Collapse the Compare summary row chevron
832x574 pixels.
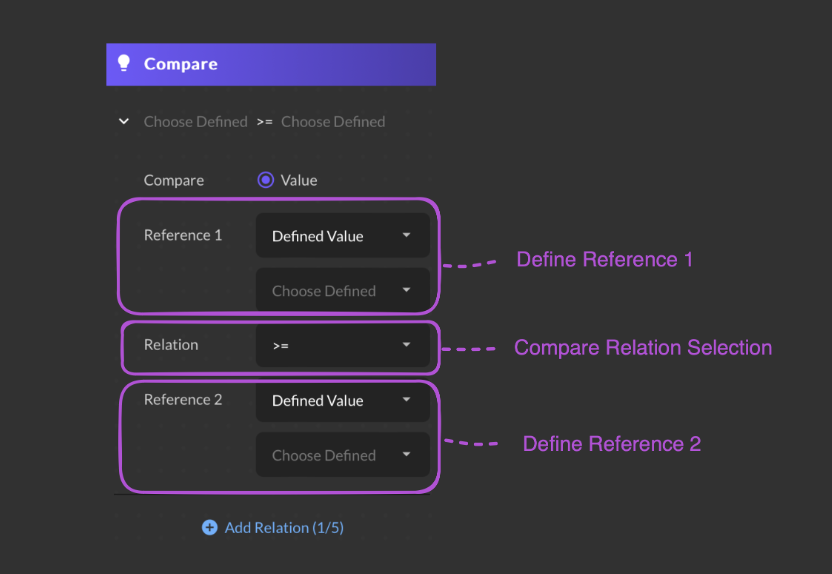(124, 121)
